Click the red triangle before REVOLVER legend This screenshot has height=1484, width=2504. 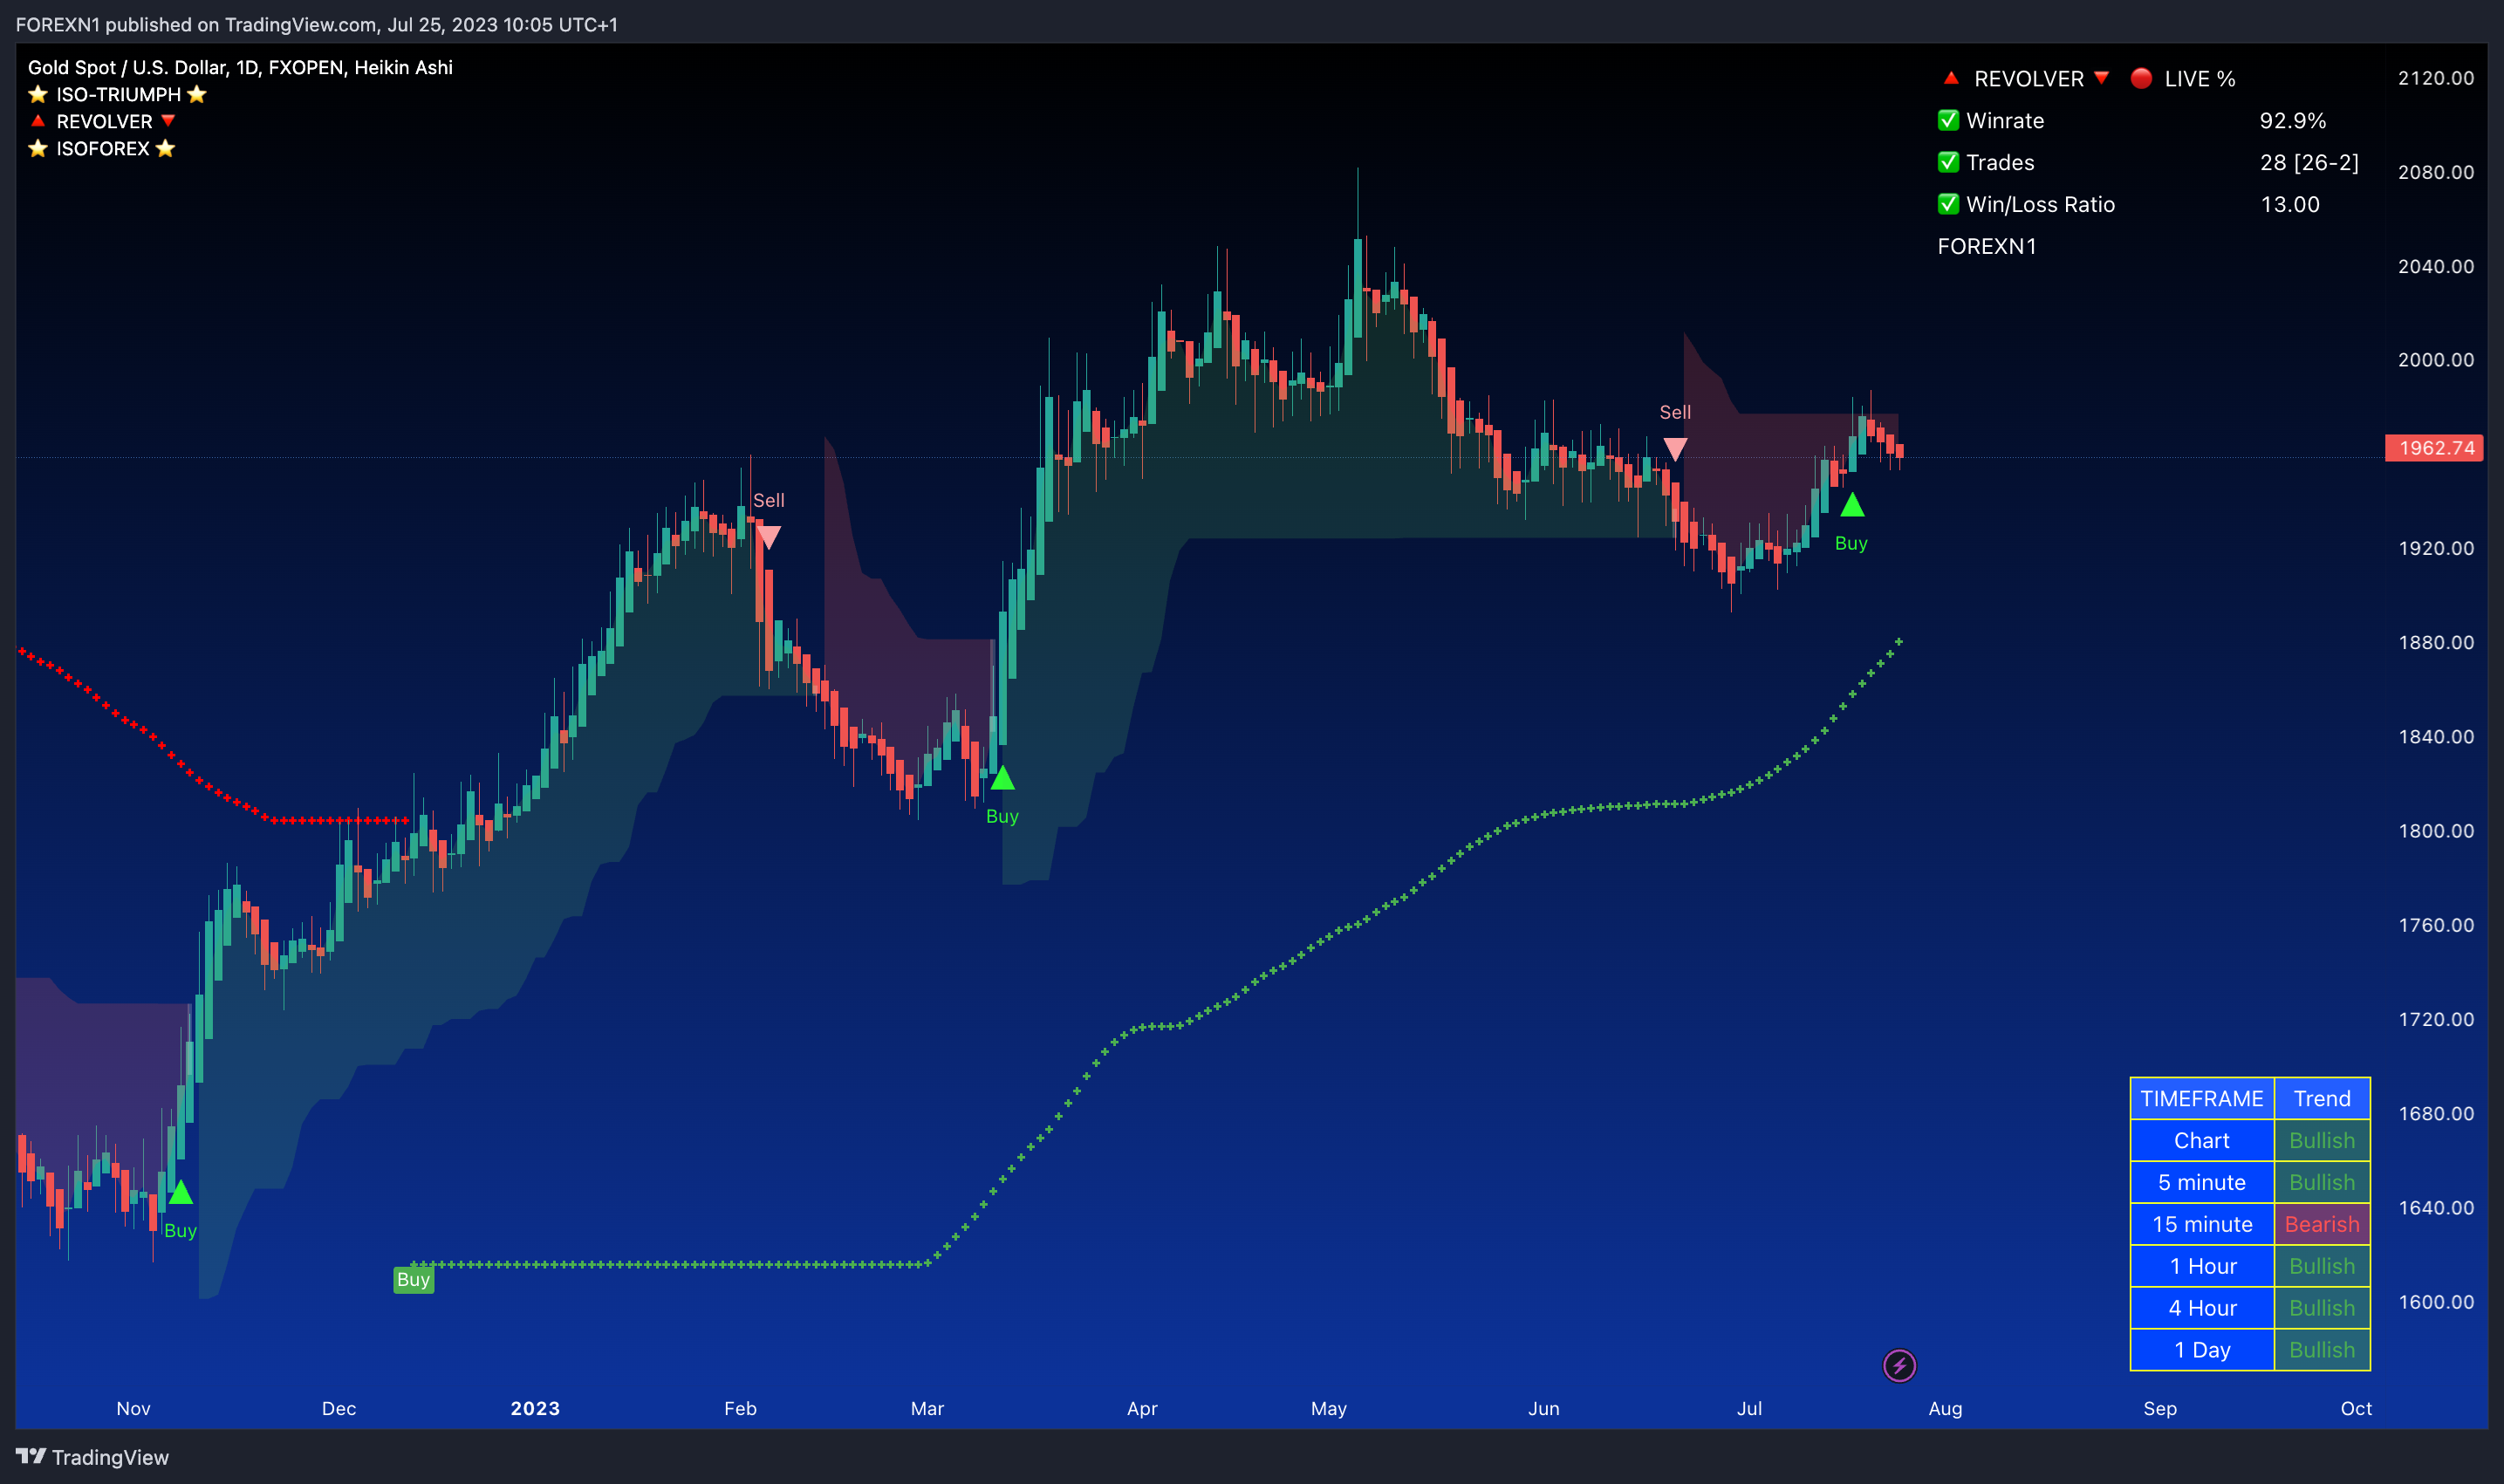[x=38, y=120]
